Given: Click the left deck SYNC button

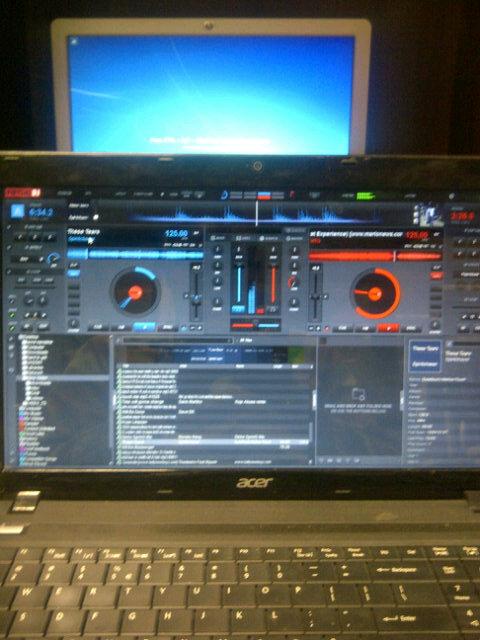Looking at the screenshot, I should (x=167, y=328).
